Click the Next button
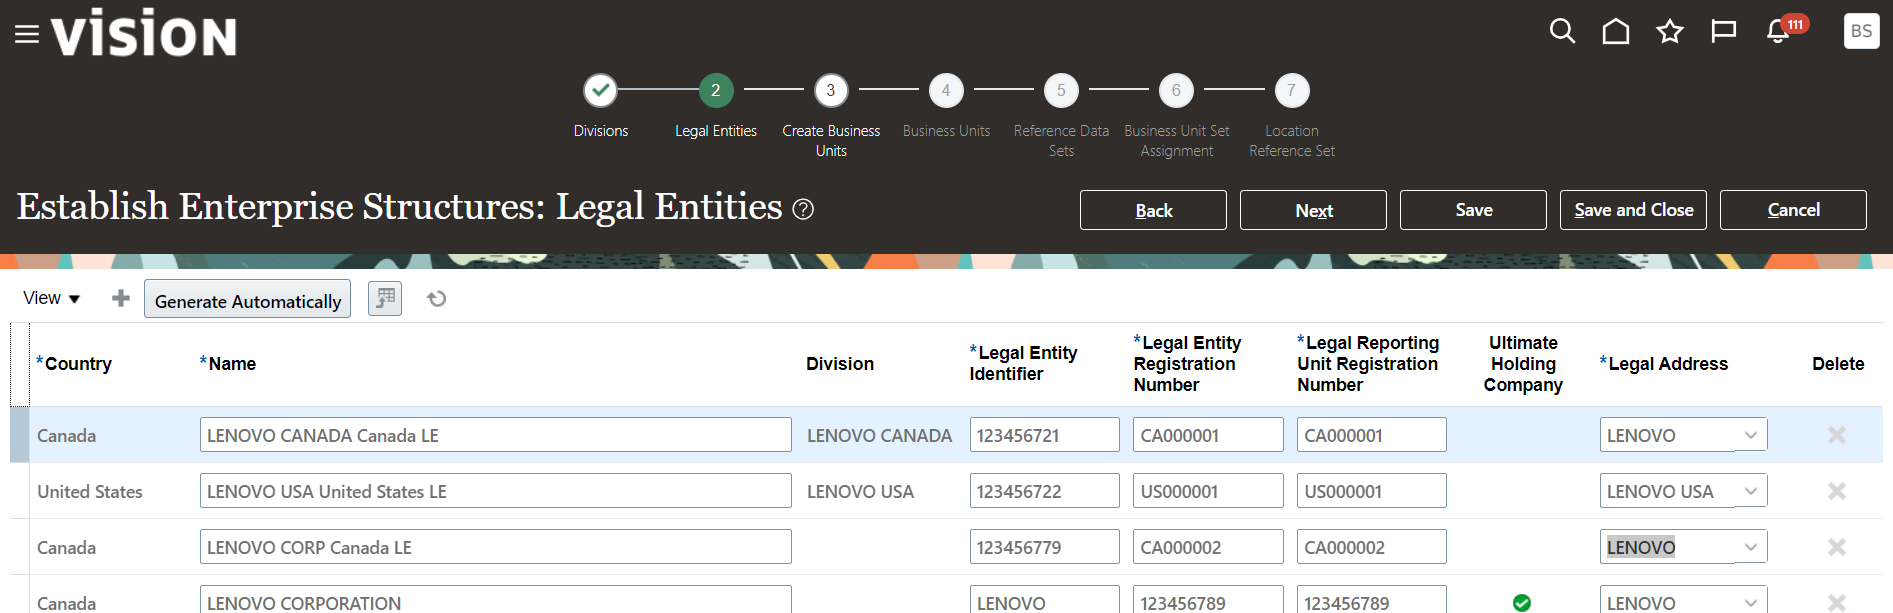The height and width of the screenshot is (613, 1893). click(x=1313, y=210)
